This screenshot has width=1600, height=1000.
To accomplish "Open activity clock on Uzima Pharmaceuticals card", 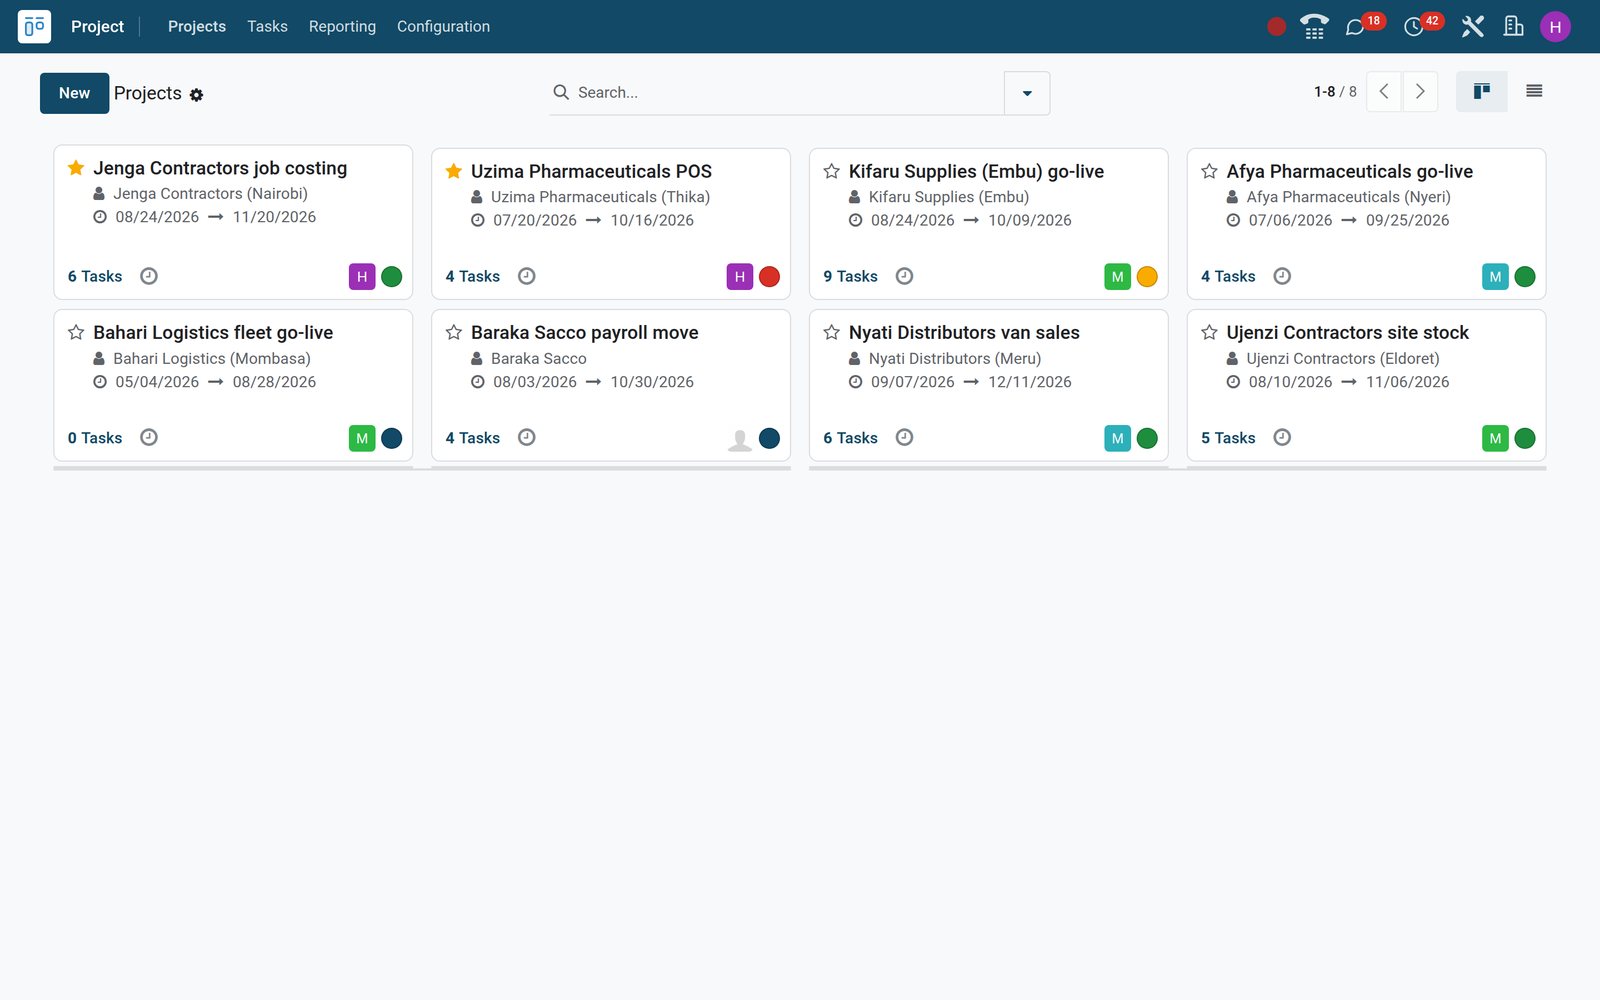I will pyautogui.click(x=527, y=276).
